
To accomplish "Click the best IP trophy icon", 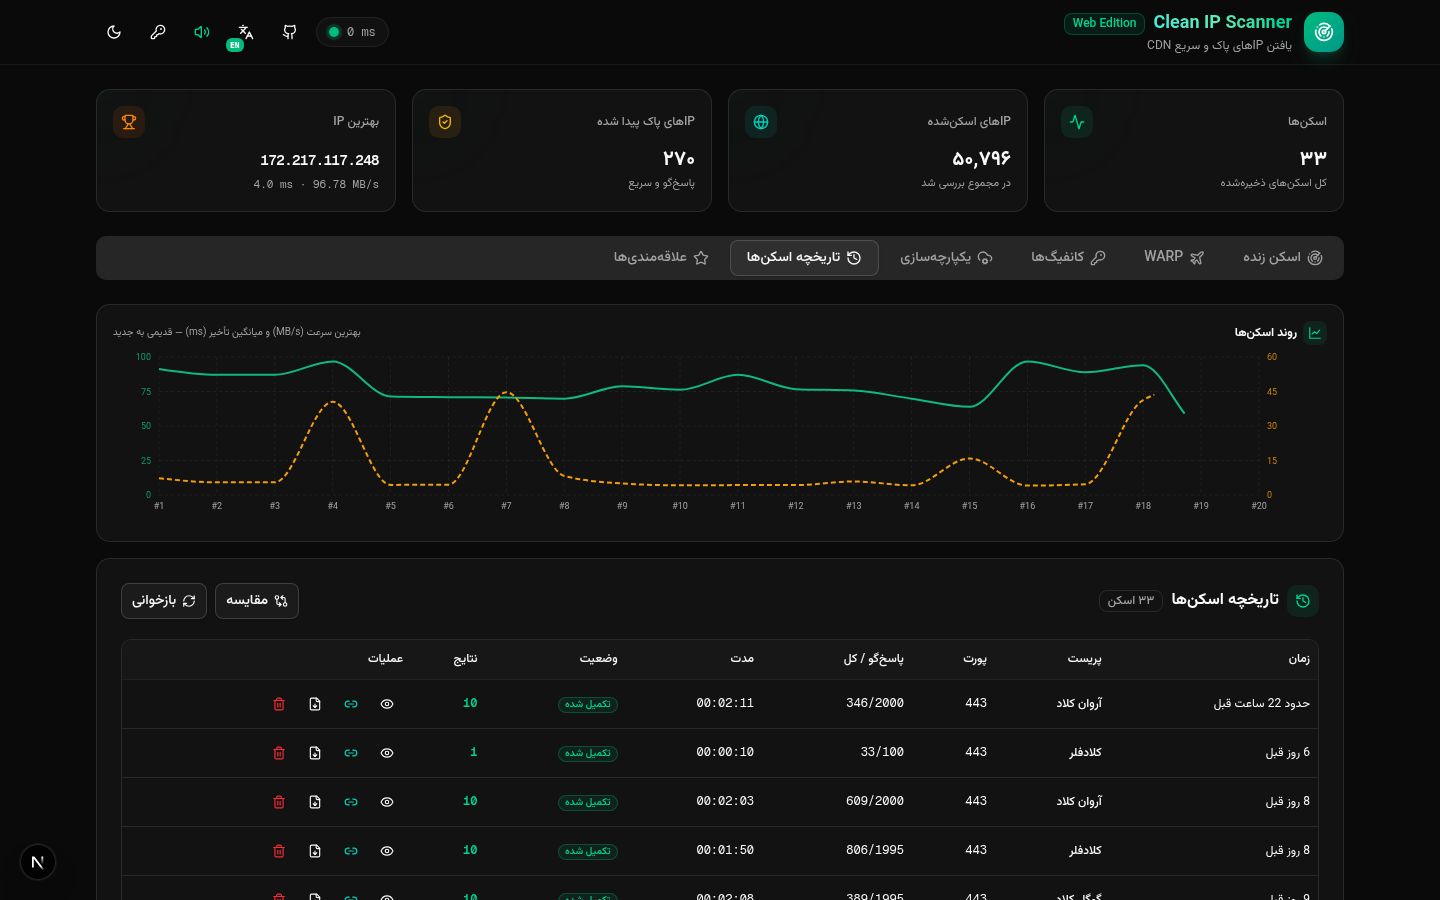I will point(129,122).
